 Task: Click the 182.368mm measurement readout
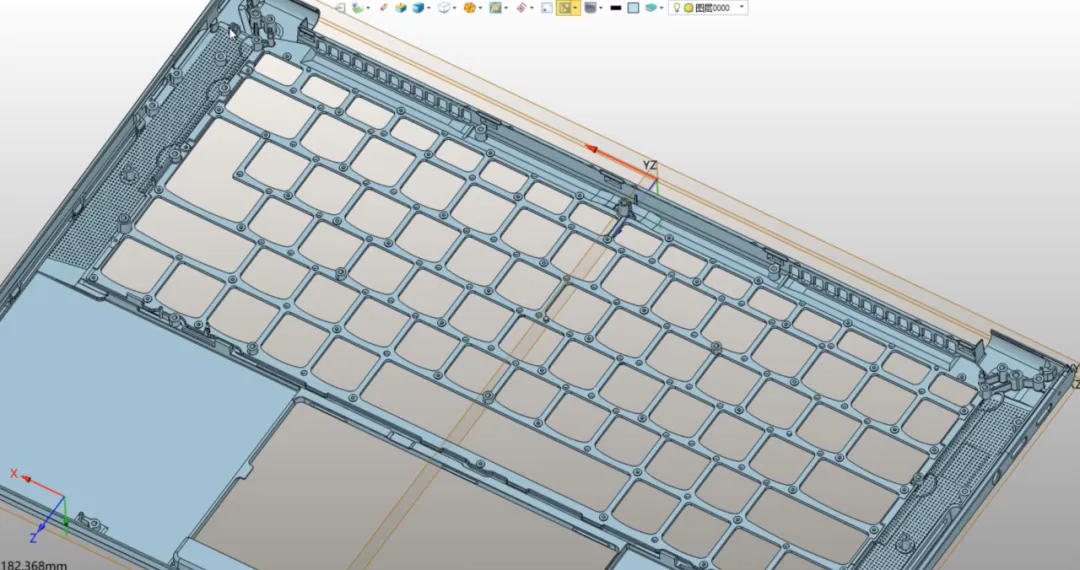(34, 565)
